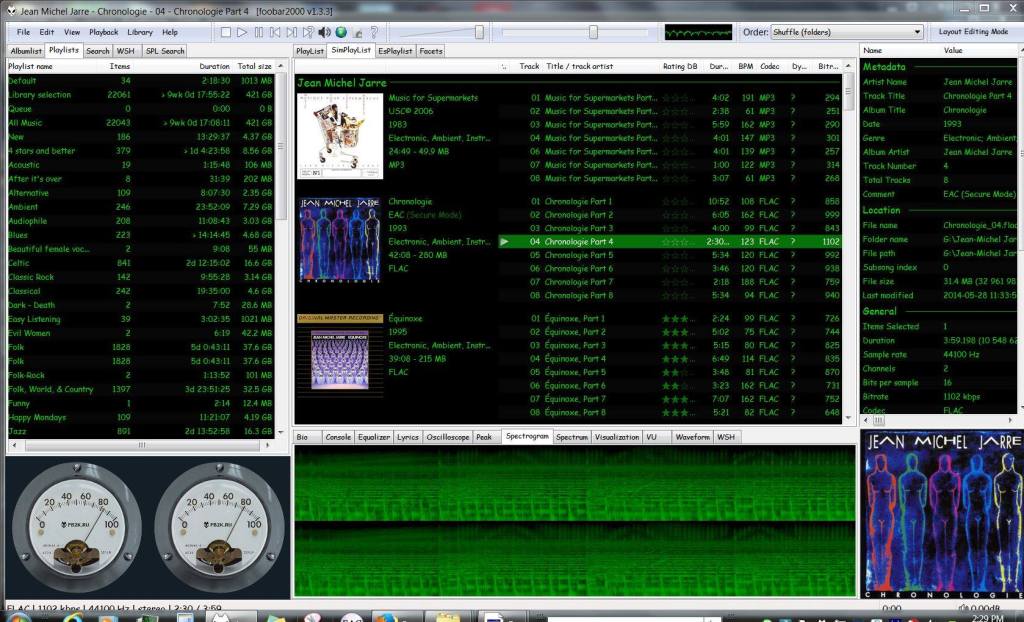The width and height of the screenshot is (1024, 622).
Task: Open the Playback menu
Action: tap(103, 31)
